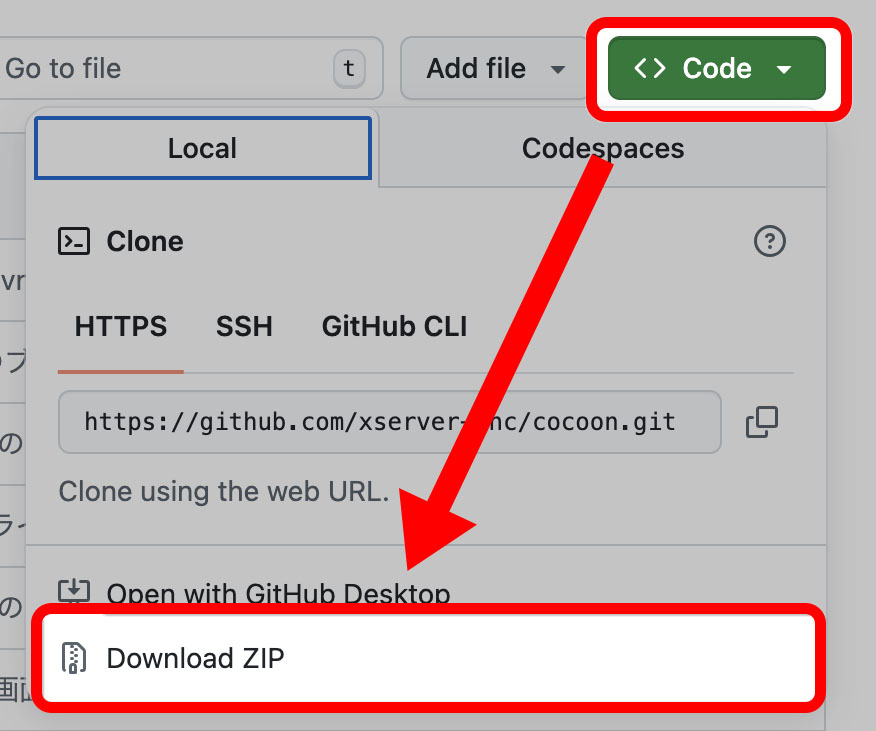Click the angle brackets icon on Code button
This screenshot has height=731, width=876.
click(x=650, y=69)
